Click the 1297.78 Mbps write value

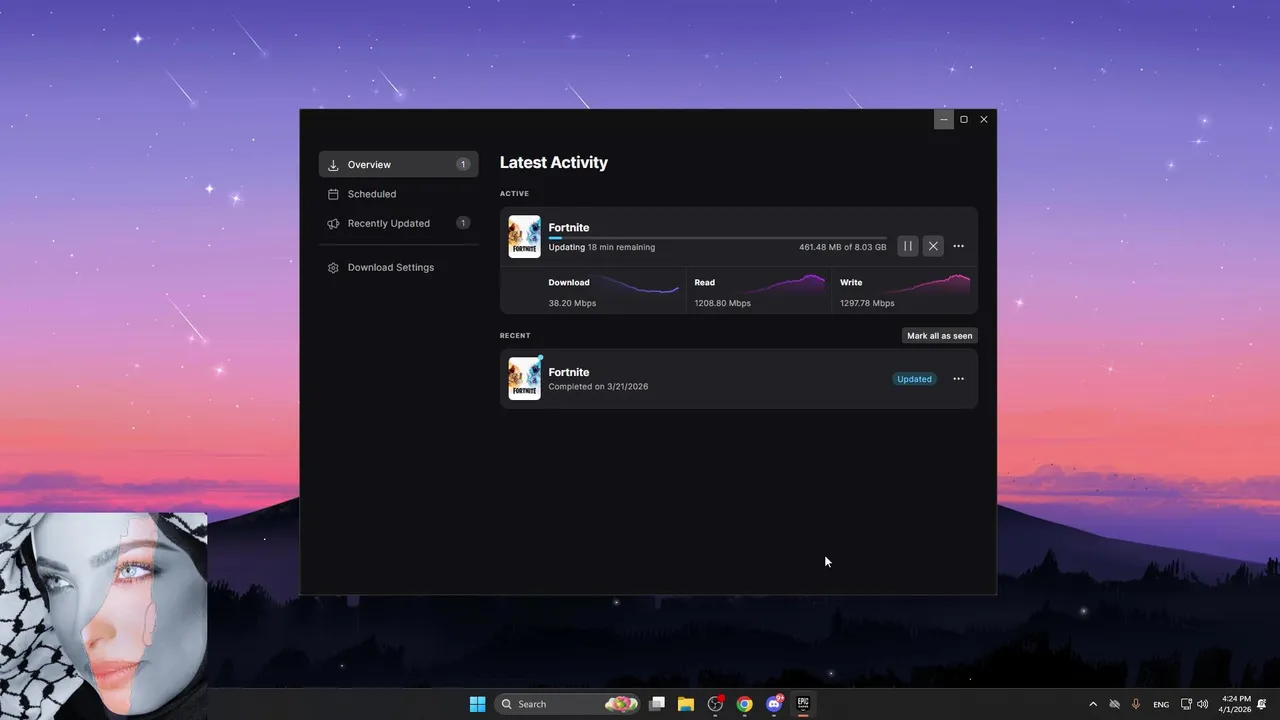[x=867, y=303]
